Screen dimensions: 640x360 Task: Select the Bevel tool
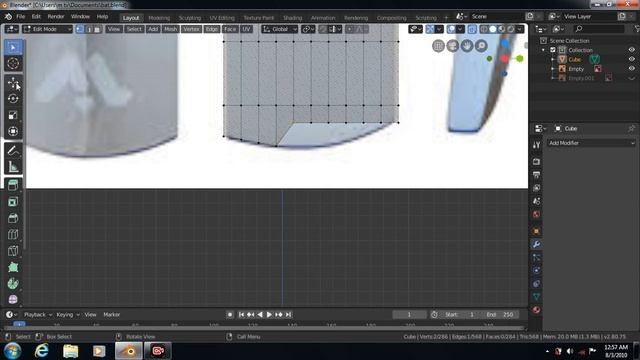(x=13, y=218)
